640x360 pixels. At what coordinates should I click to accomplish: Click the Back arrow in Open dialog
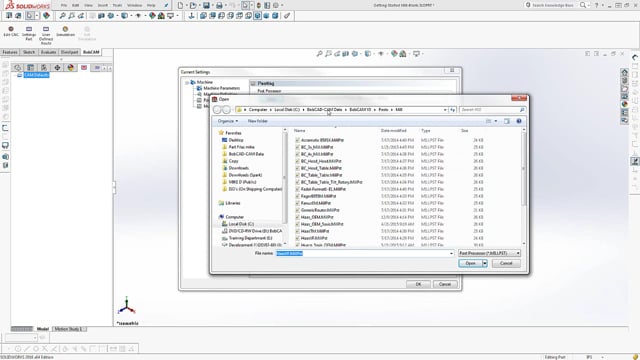coord(217,110)
